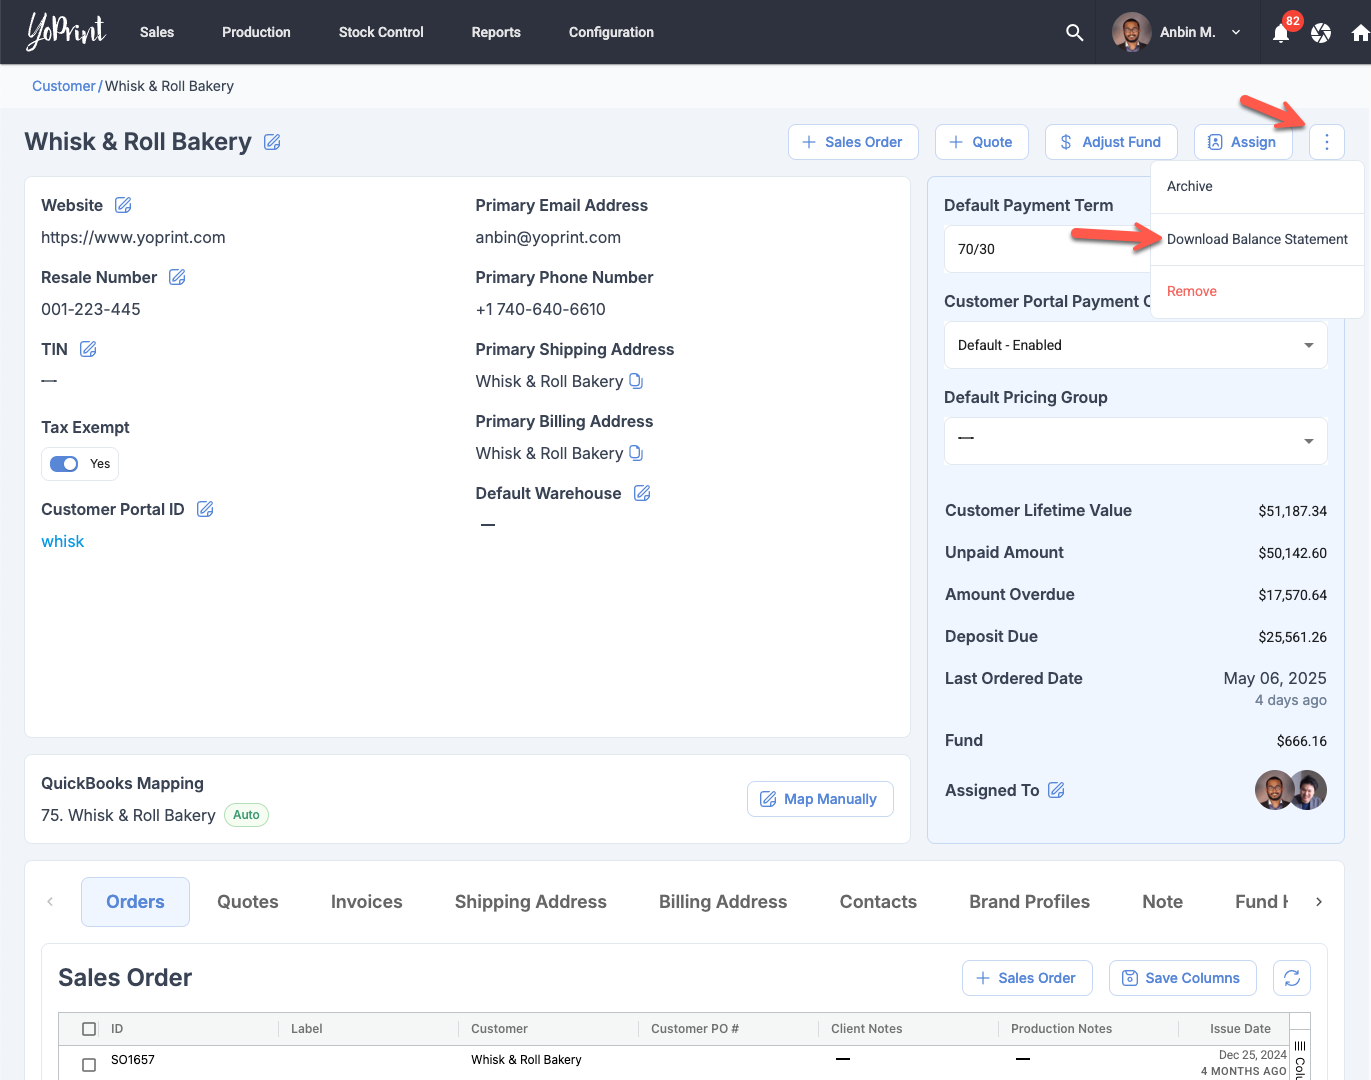Image resolution: width=1371 pixels, height=1080 pixels.
Task: Click the edit icon beside Website
Action: [x=123, y=205]
